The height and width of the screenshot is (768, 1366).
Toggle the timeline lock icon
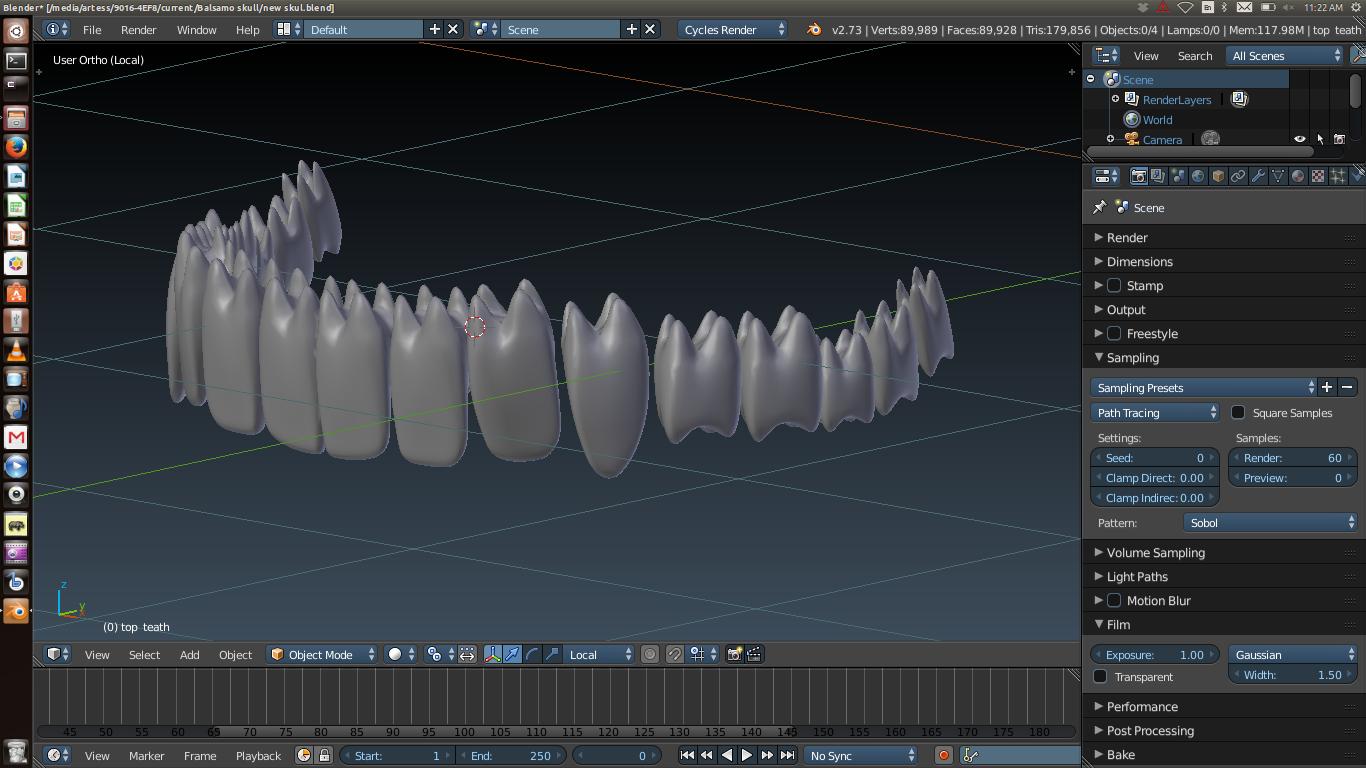[x=324, y=755]
